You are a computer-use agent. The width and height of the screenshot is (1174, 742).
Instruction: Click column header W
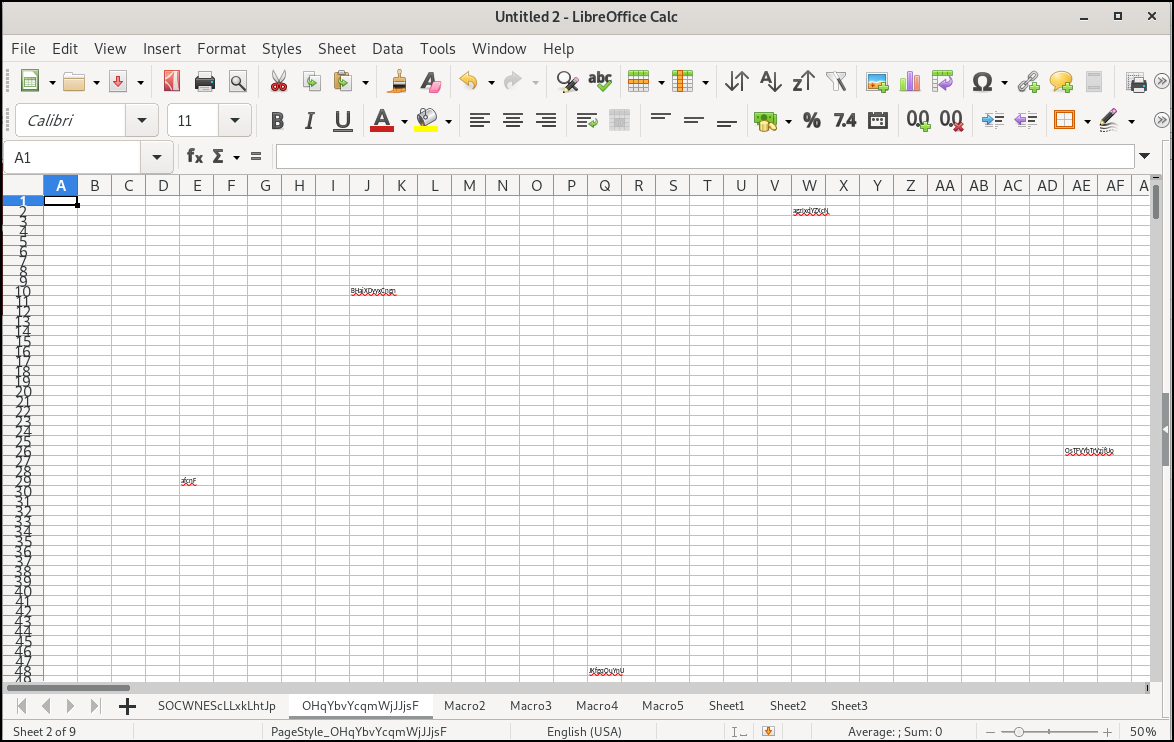(x=809, y=185)
